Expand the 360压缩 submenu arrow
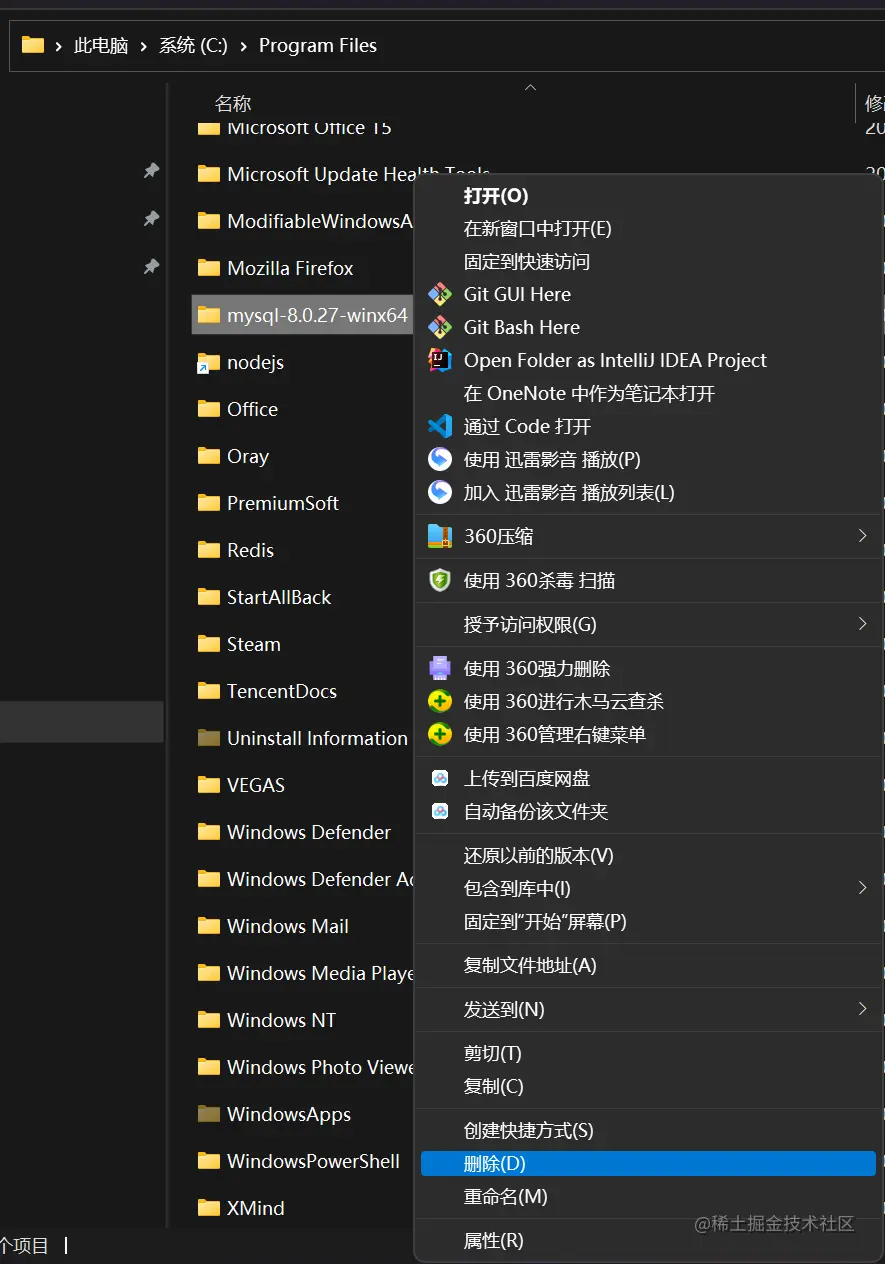Viewport: 885px width, 1264px height. pyautogui.click(x=862, y=536)
